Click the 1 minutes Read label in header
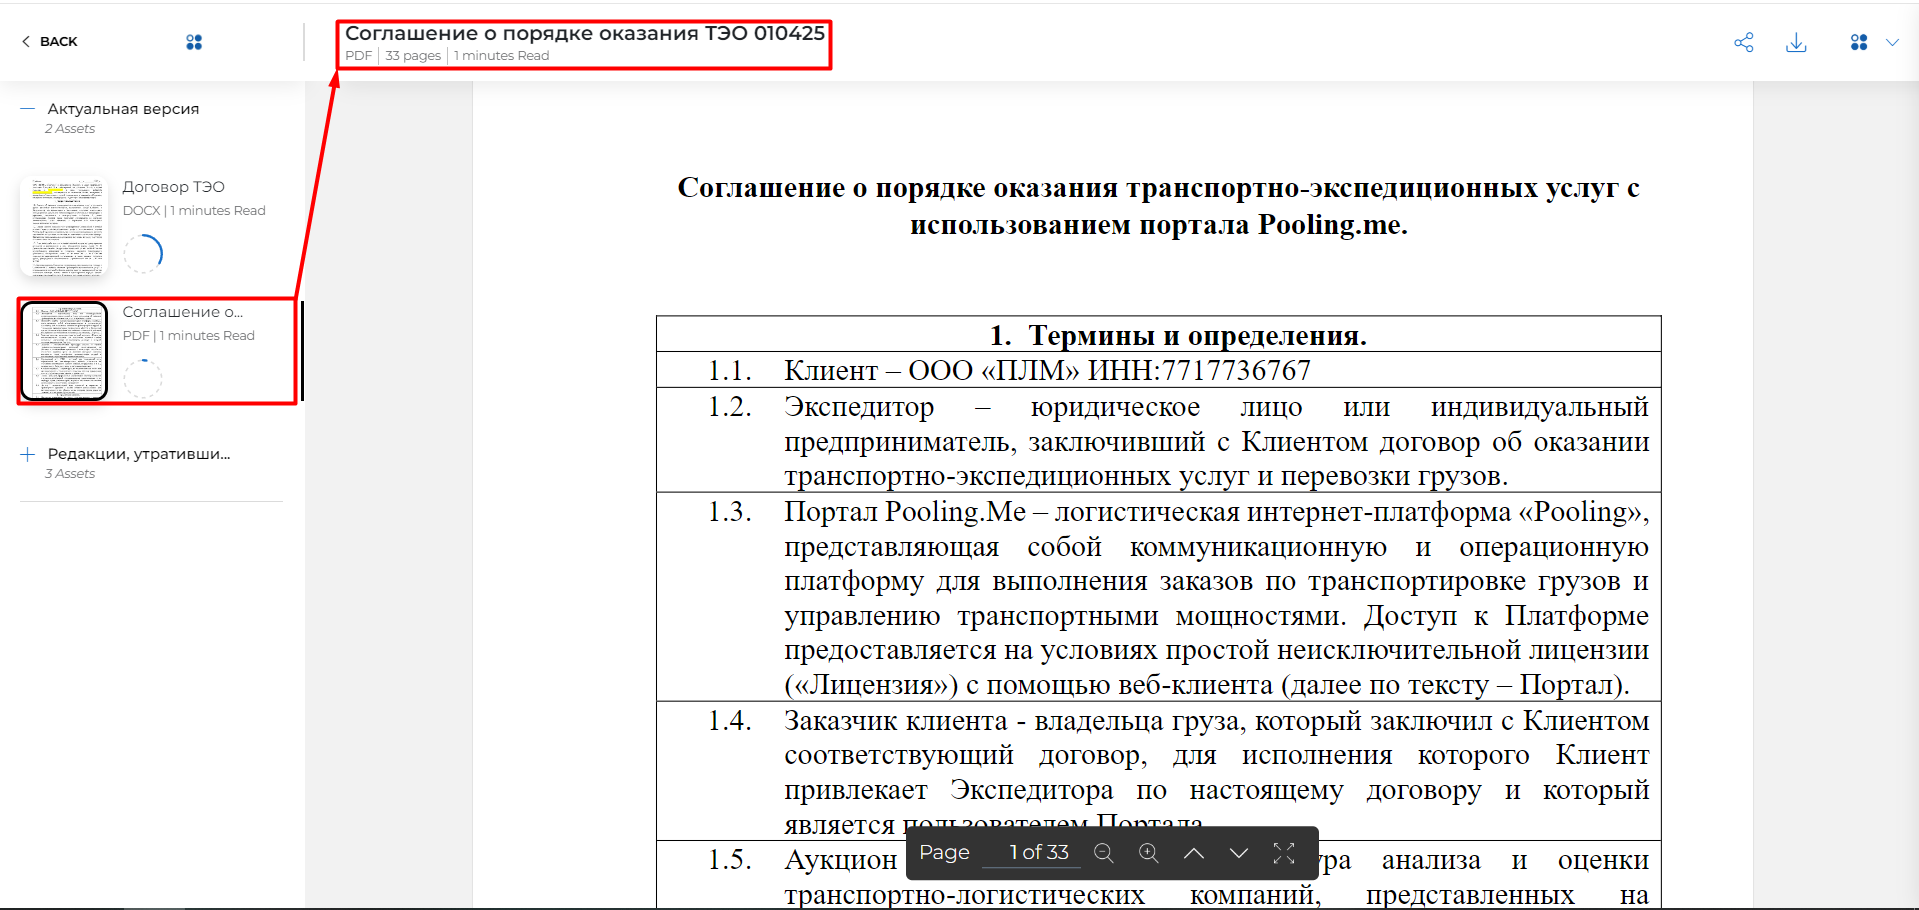This screenshot has width=1919, height=910. pos(501,56)
